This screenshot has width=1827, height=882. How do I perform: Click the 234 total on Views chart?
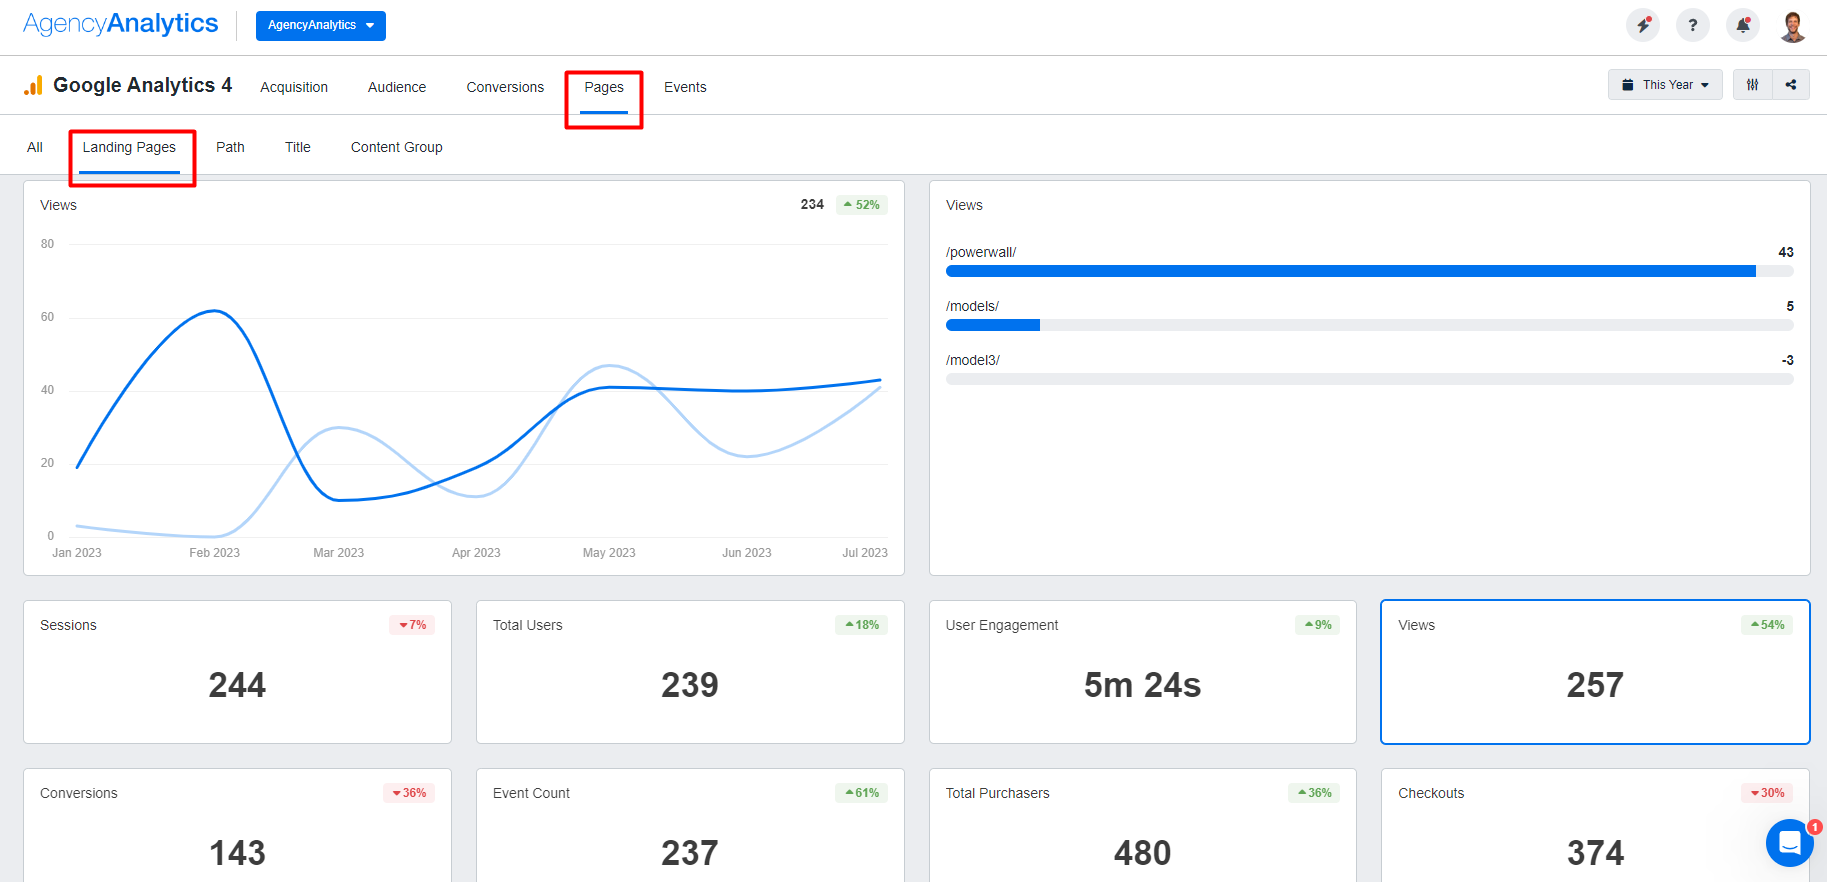pyautogui.click(x=812, y=204)
